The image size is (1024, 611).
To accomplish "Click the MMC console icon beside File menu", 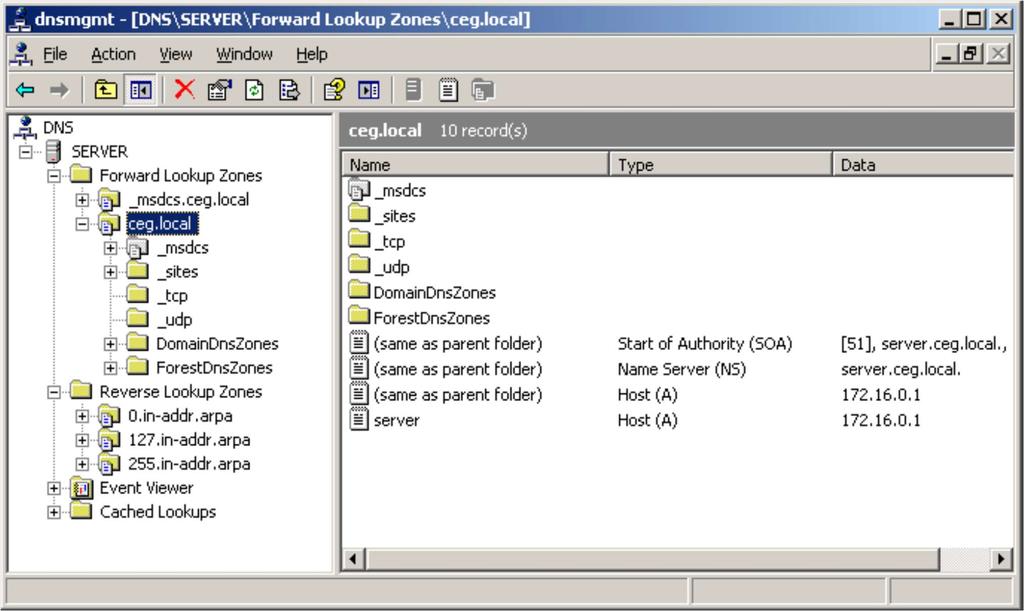I will pos(21,54).
